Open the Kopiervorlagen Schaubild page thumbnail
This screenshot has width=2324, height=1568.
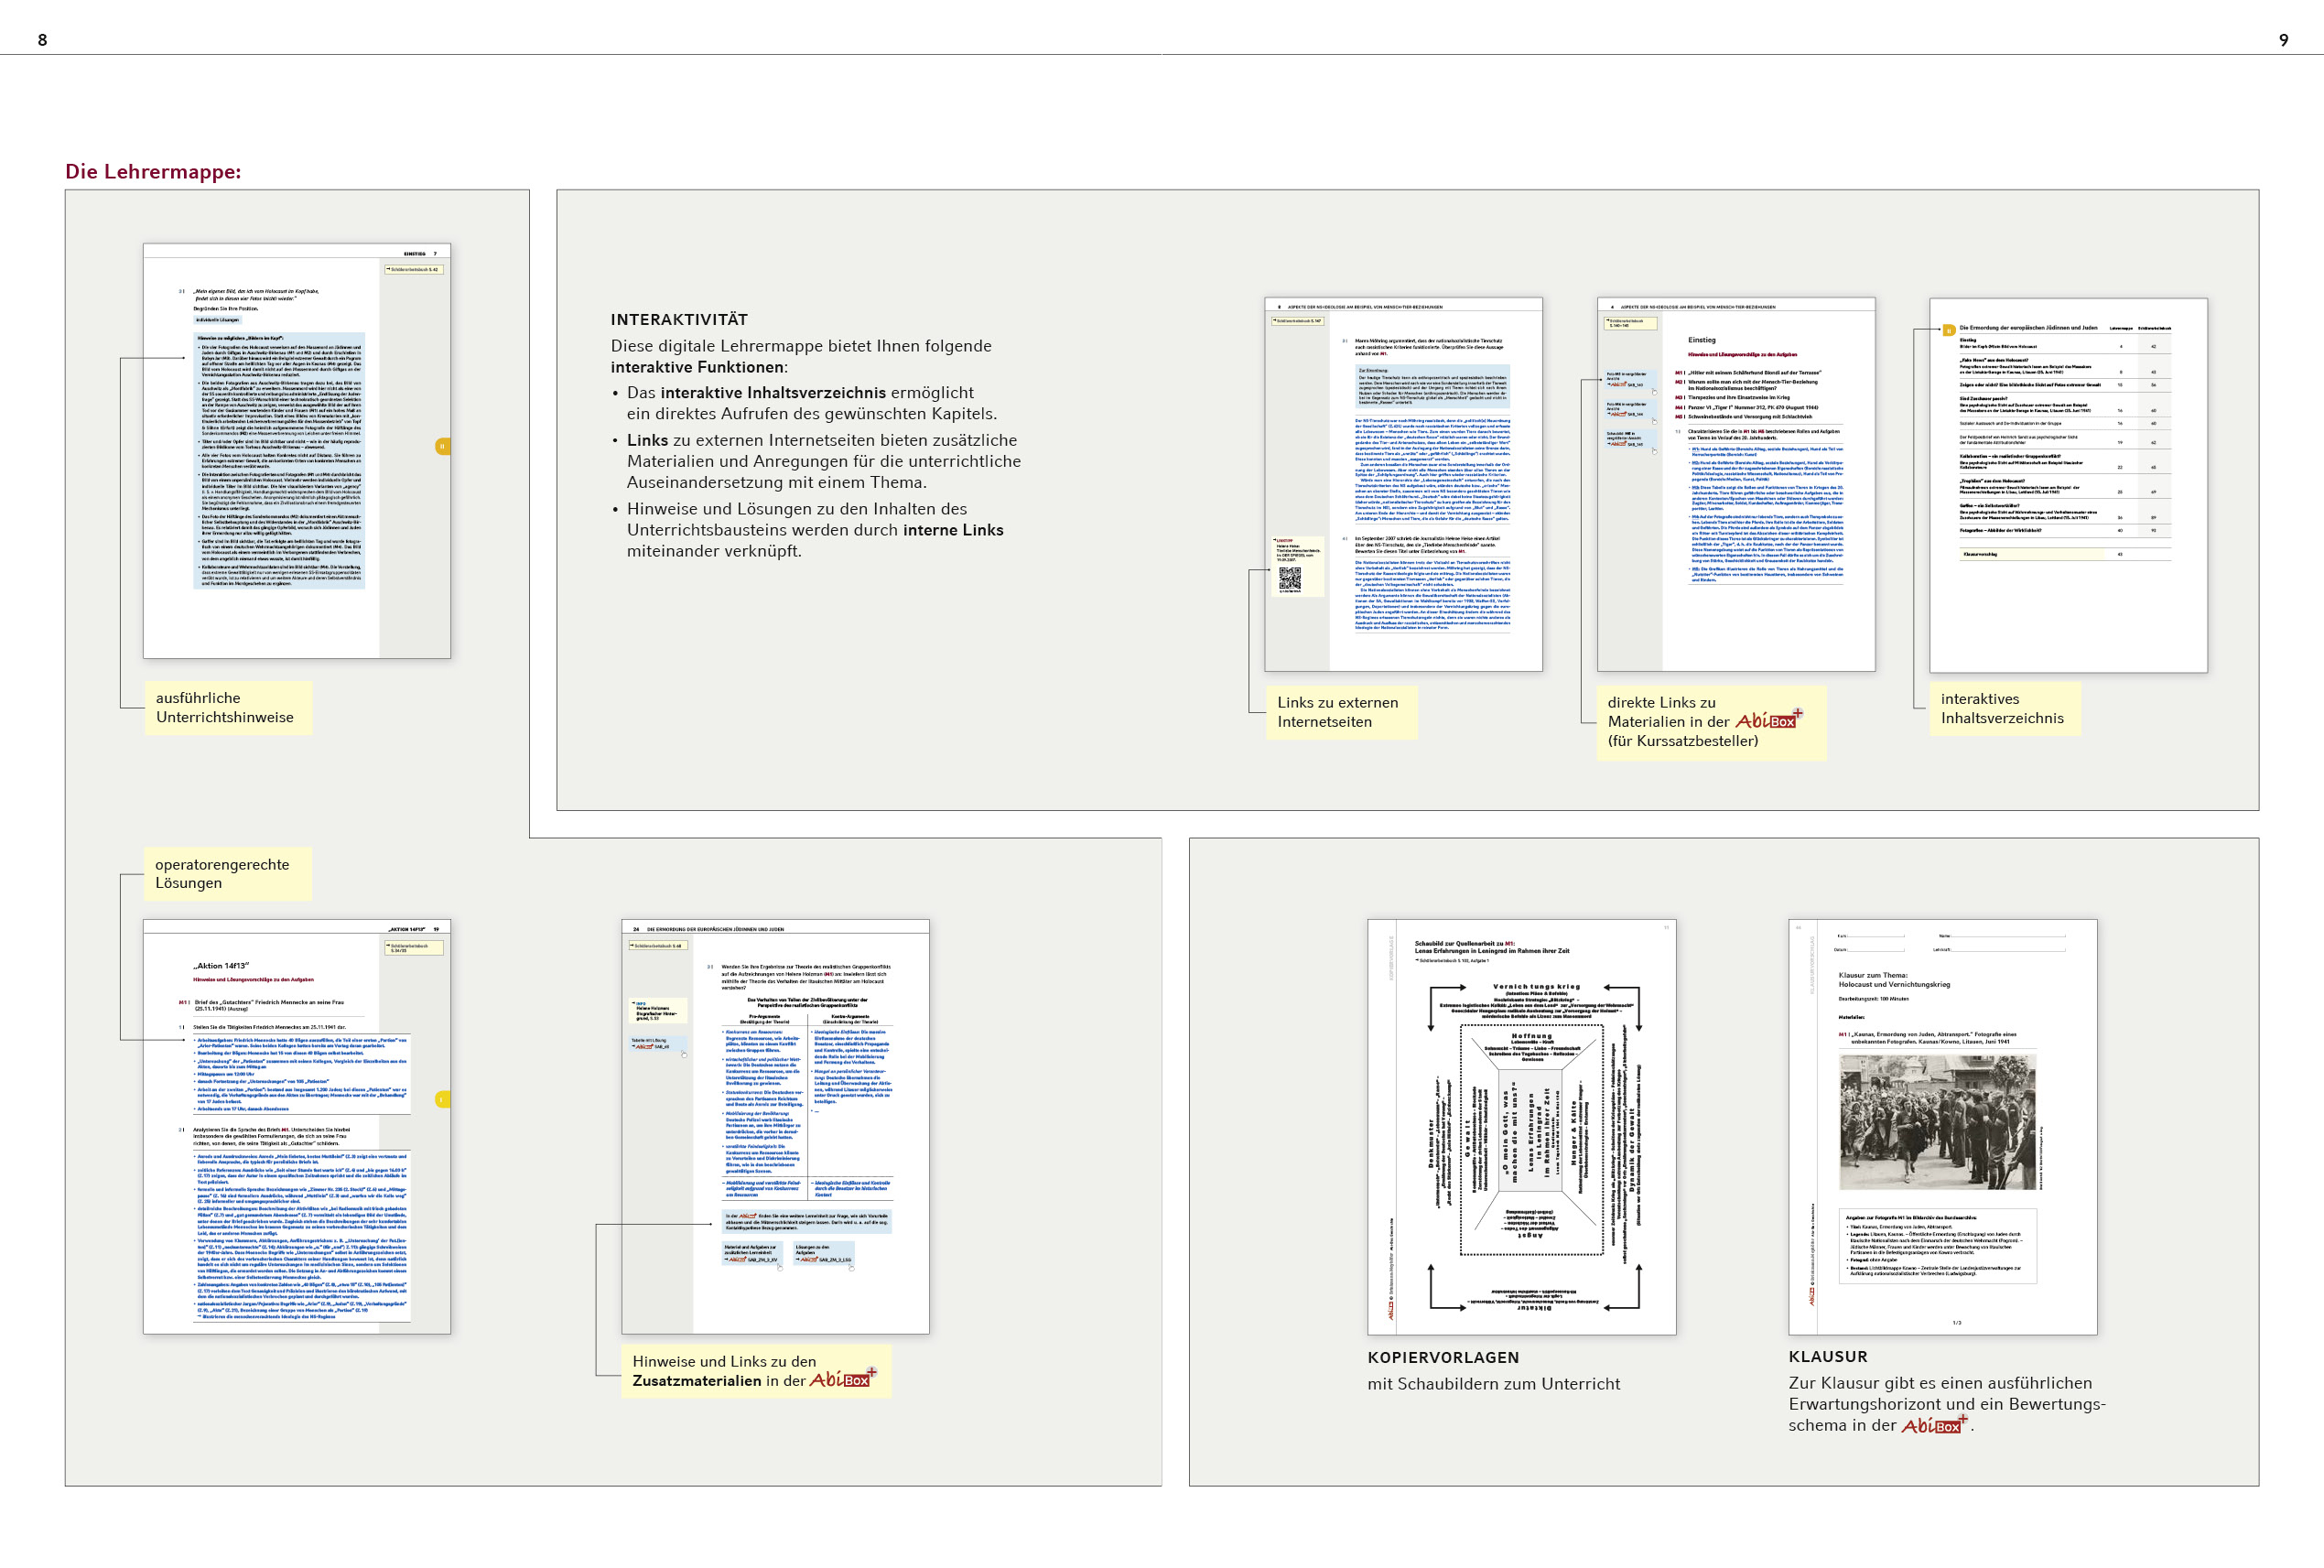click(1521, 1127)
